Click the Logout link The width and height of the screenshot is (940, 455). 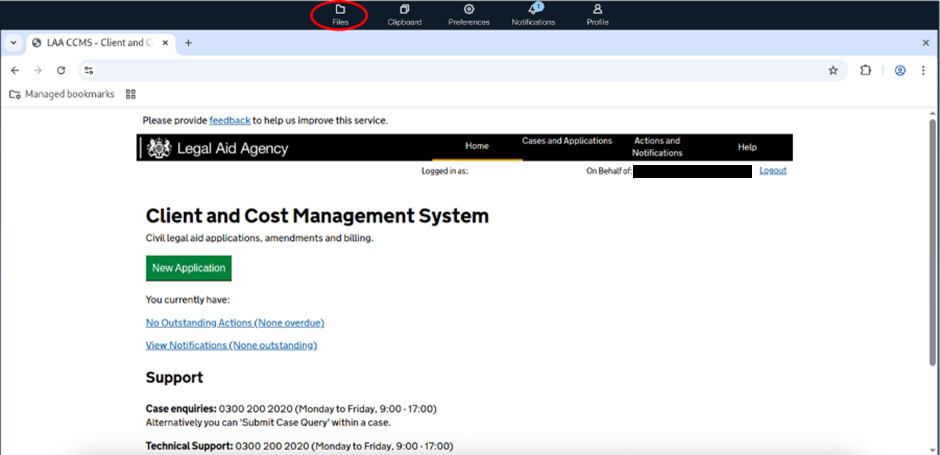pos(772,171)
